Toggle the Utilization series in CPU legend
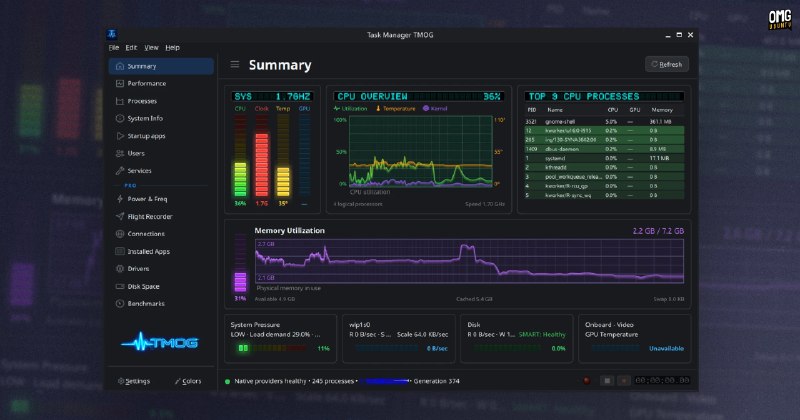 pos(351,109)
